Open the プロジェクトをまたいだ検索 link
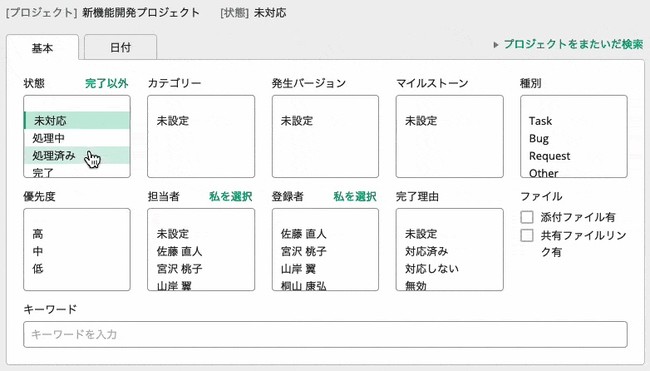 click(x=573, y=44)
